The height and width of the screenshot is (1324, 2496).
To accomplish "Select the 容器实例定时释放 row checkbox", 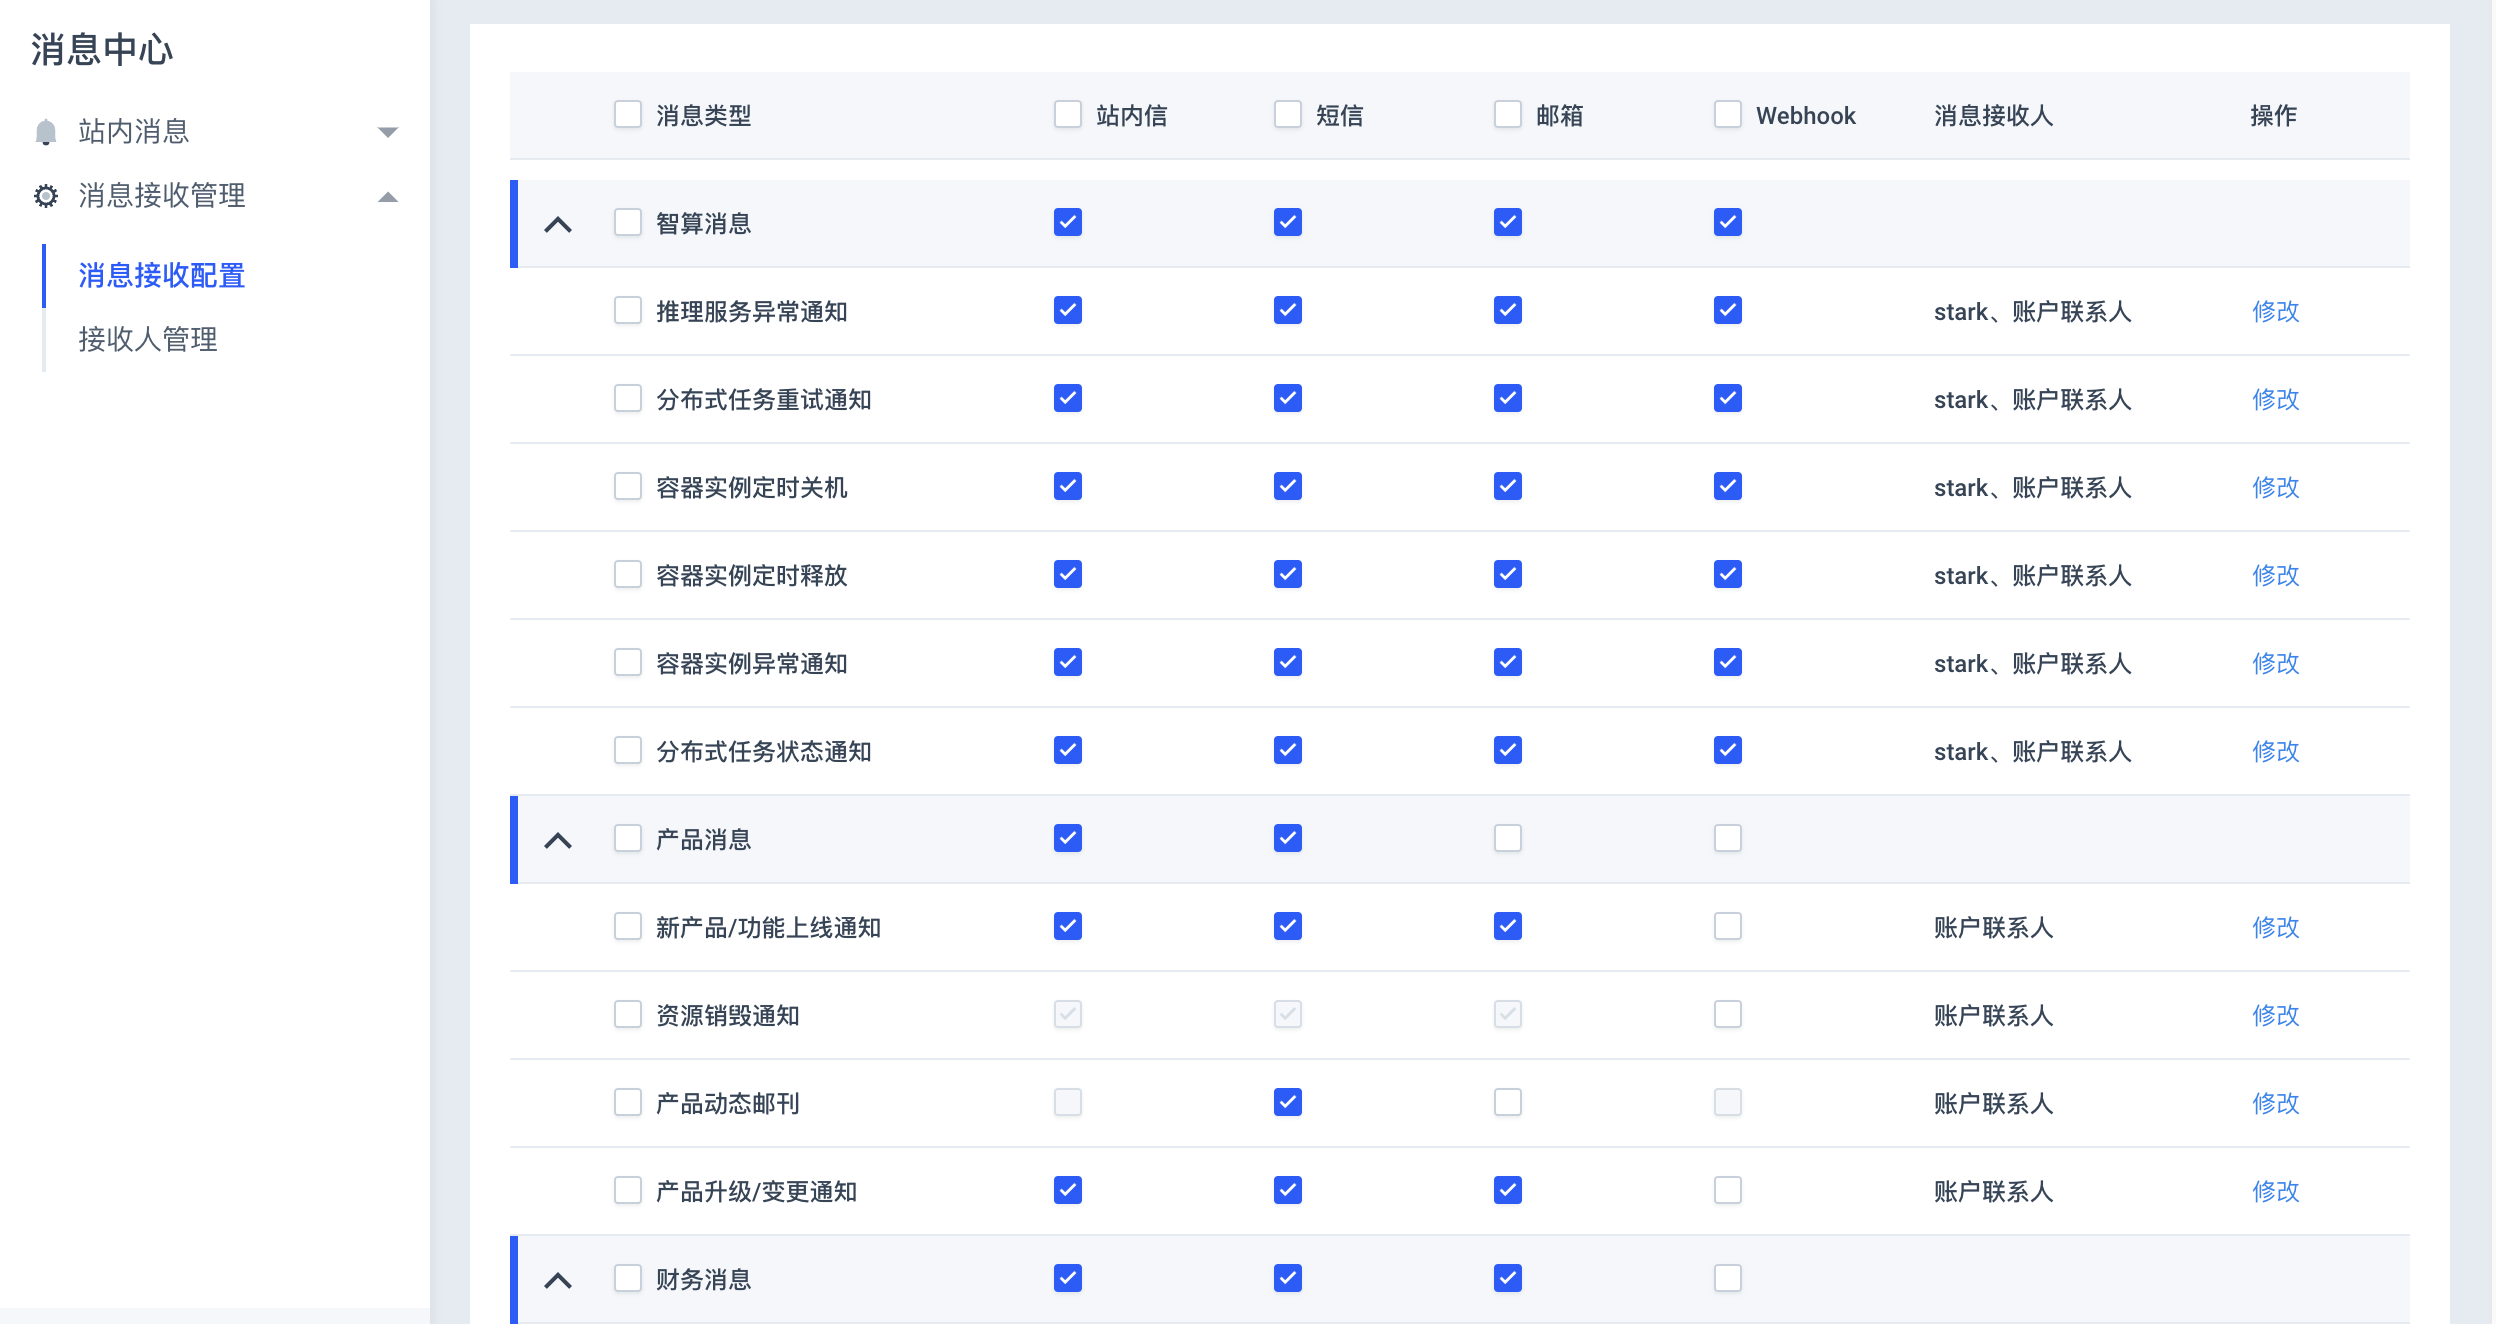I will (x=628, y=574).
